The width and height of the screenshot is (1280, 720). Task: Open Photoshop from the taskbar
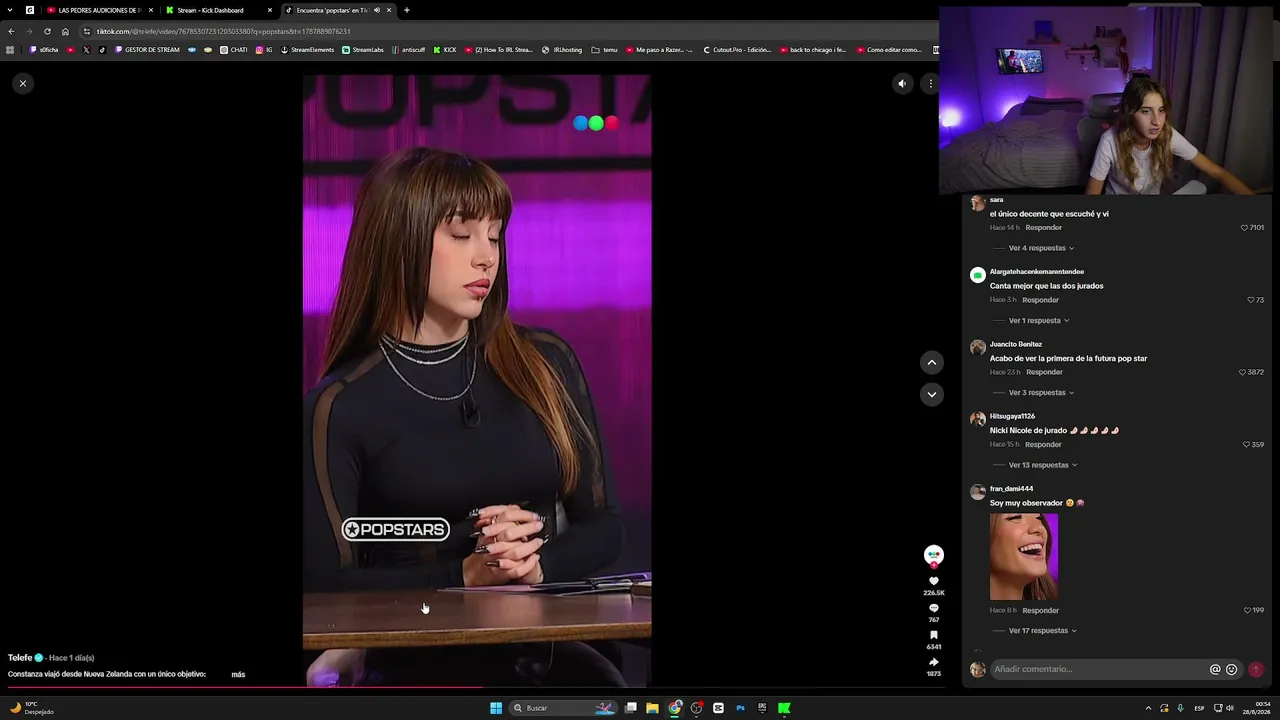(740, 708)
